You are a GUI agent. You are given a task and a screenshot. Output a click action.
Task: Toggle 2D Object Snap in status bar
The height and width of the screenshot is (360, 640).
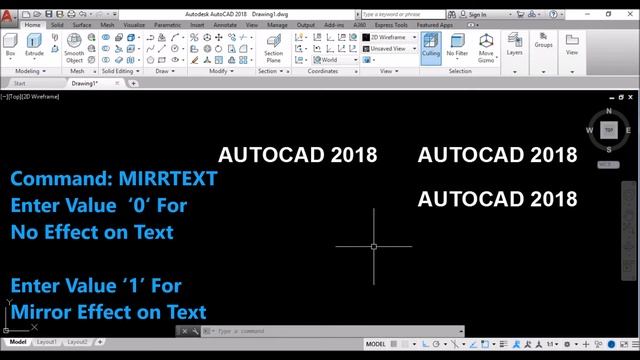click(484, 344)
